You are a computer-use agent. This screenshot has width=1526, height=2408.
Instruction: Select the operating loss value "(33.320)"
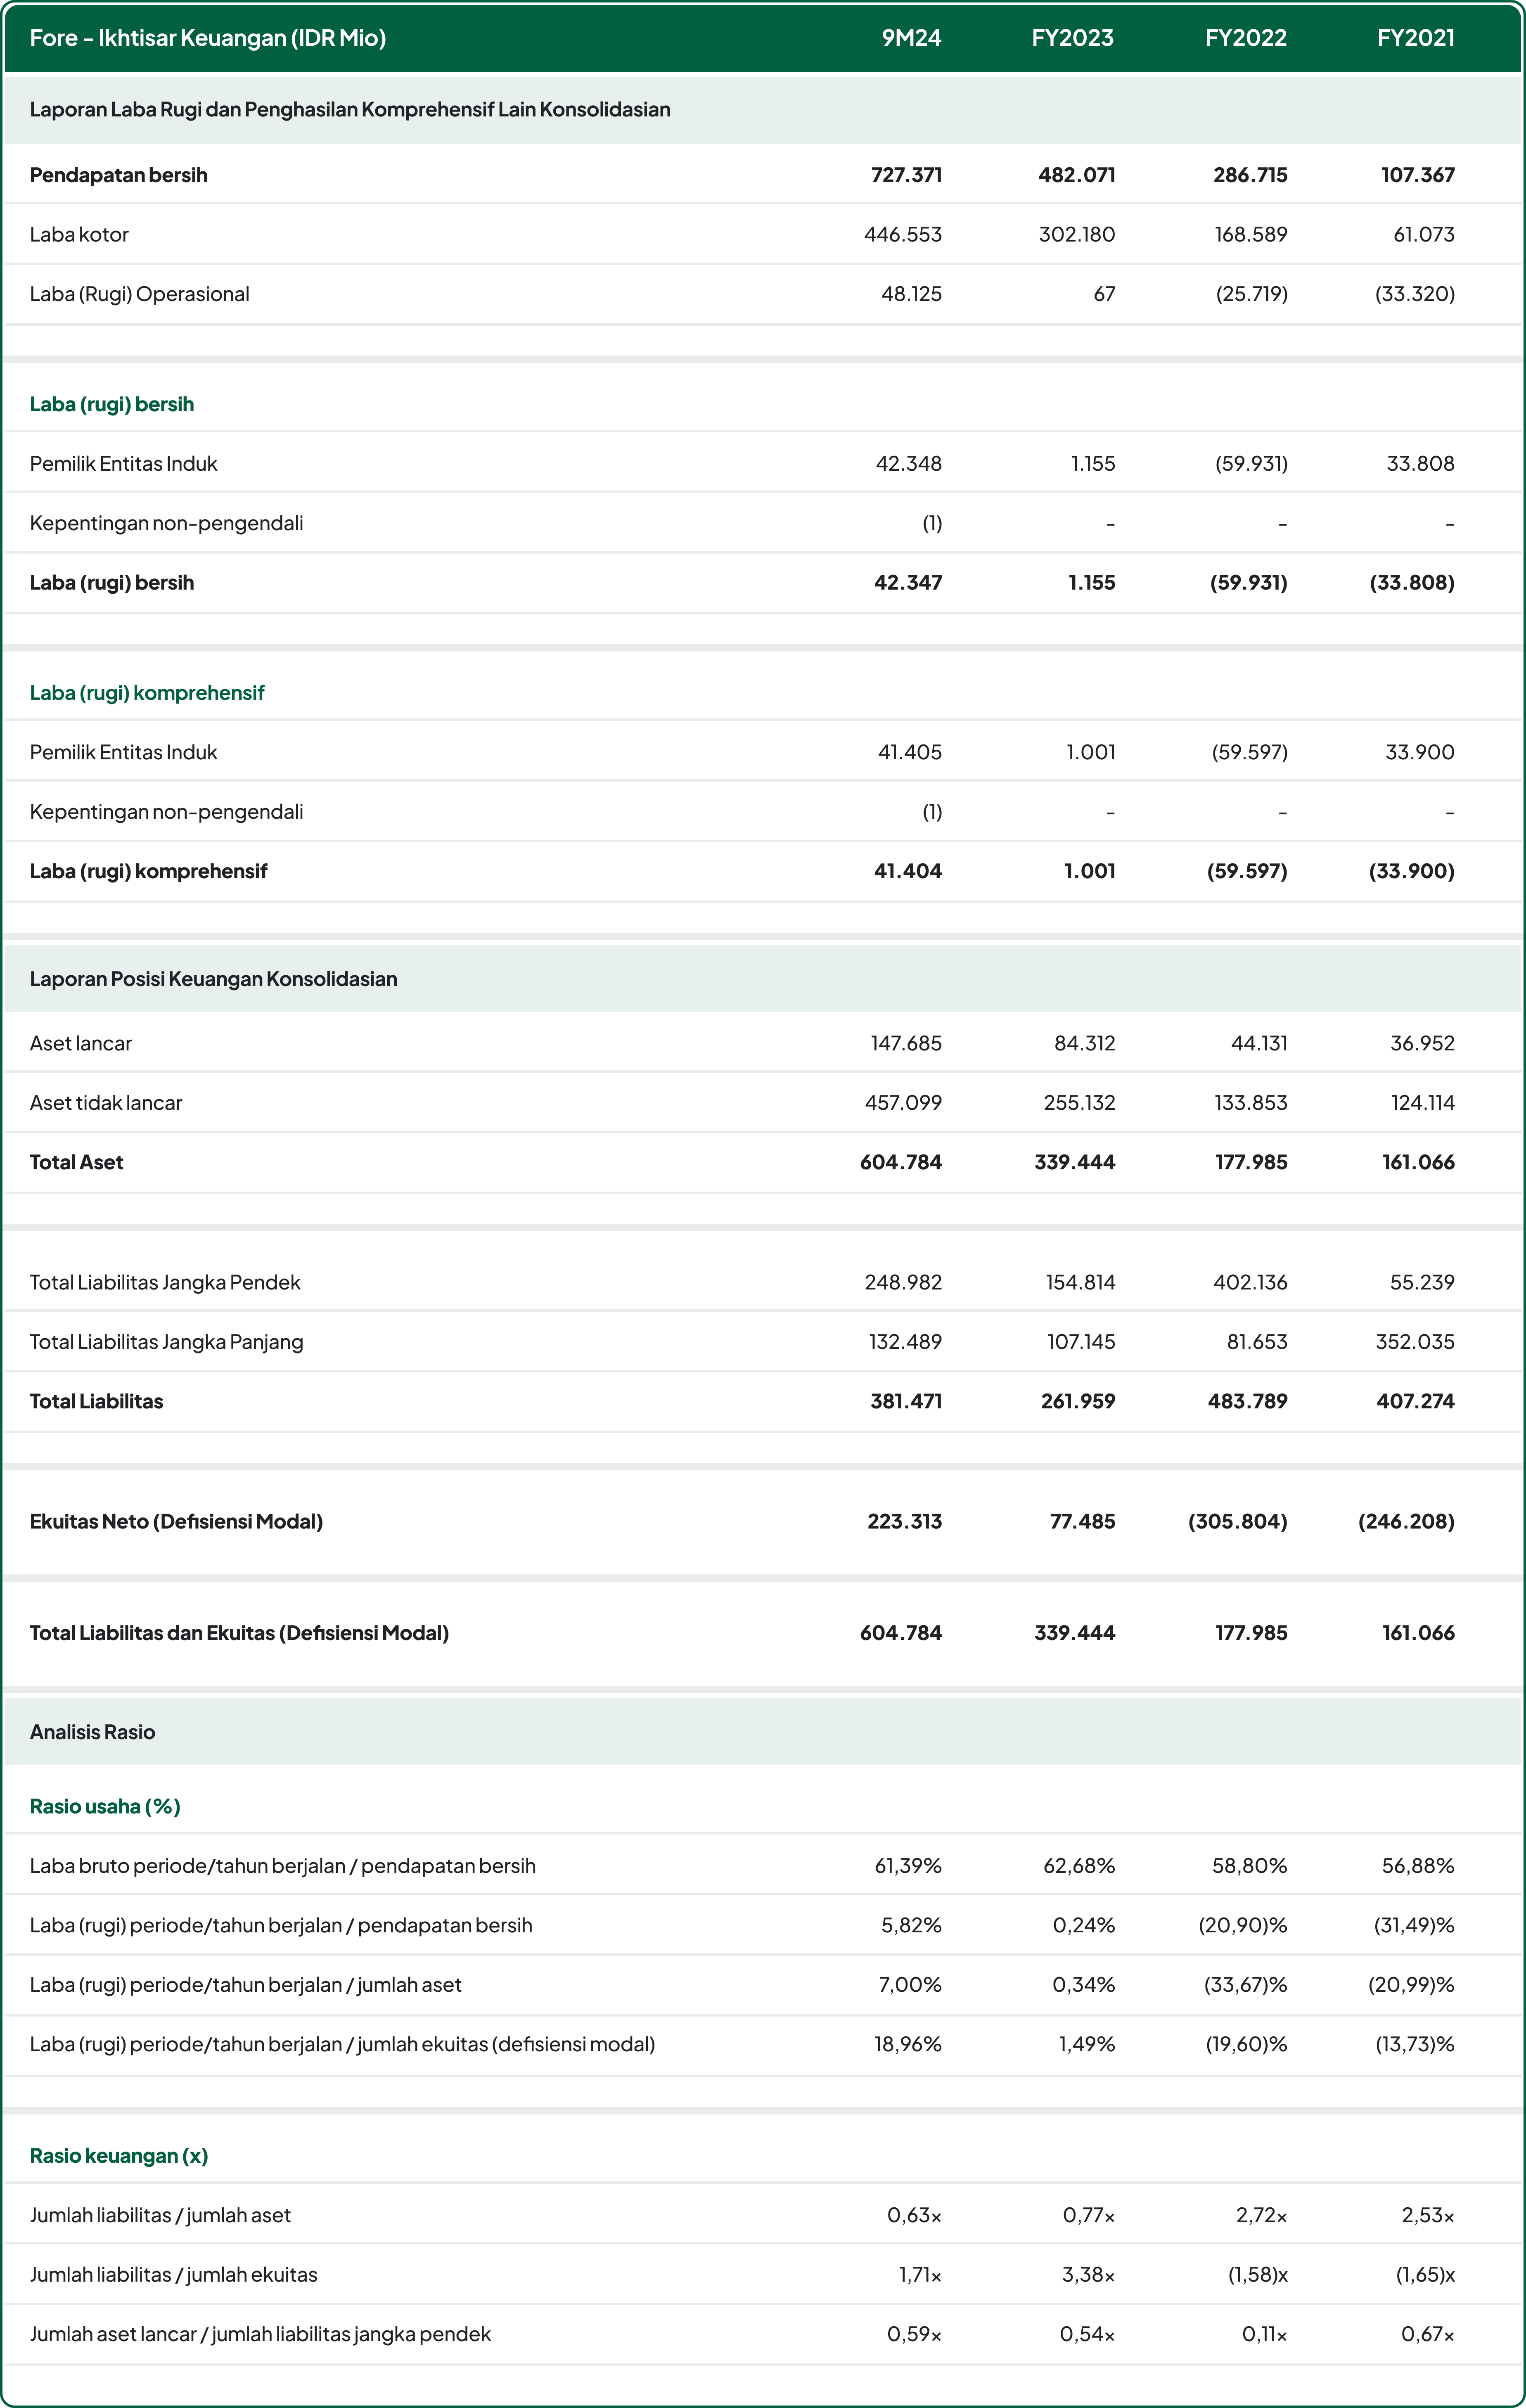pyautogui.click(x=1415, y=294)
